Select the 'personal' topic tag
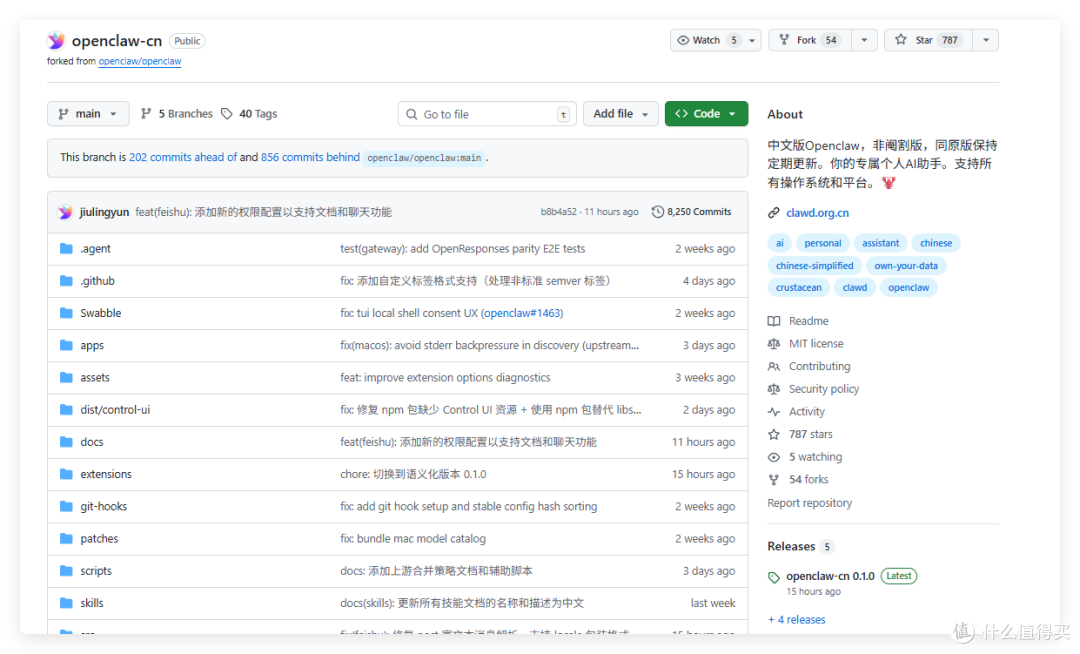The width and height of the screenshot is (1080, 654). pos(822,243)
